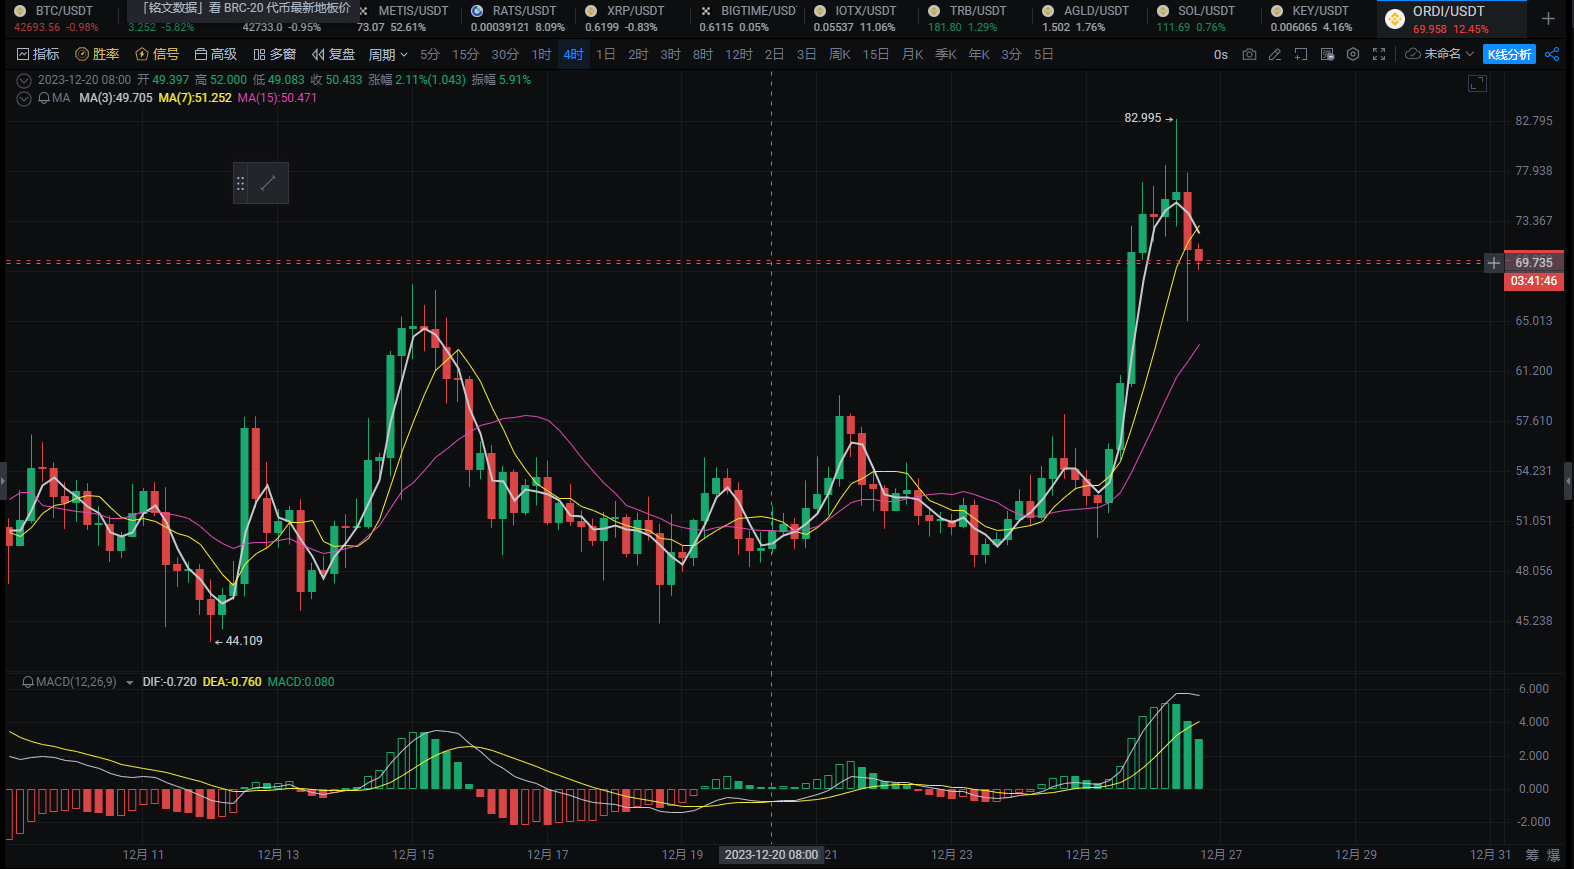Select the 12时 timeframe

739,54
